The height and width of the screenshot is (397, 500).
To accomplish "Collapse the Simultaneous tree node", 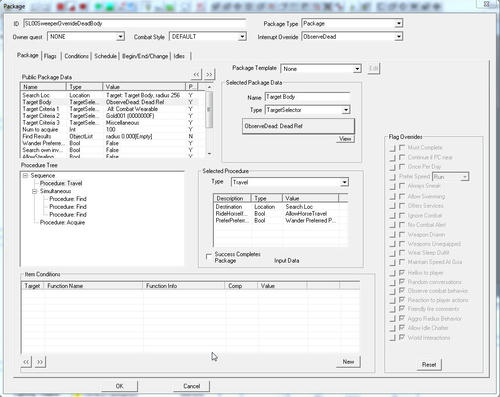I will [35, 191].
